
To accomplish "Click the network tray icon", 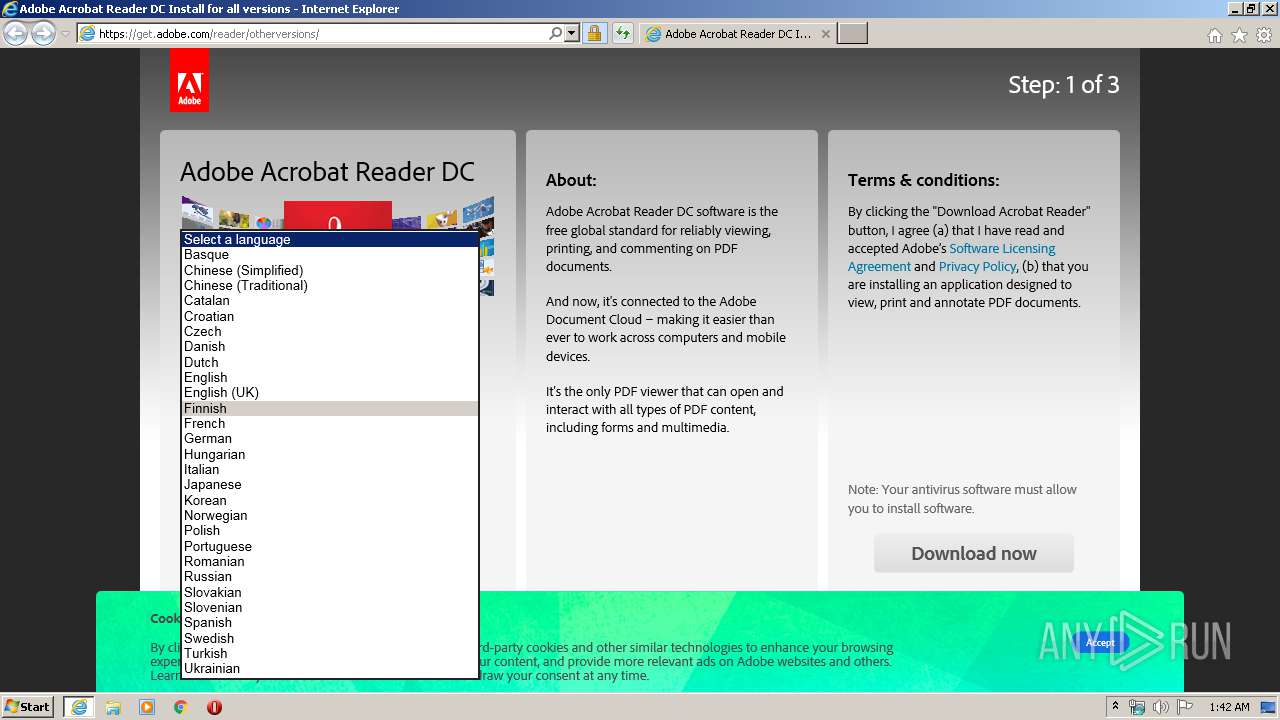I will tap(1137, 707).
